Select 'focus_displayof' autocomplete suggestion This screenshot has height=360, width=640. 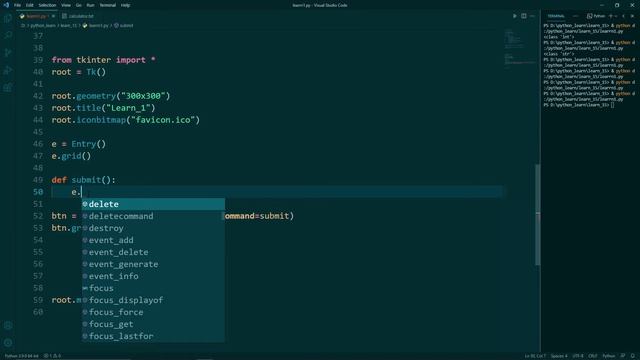point(153,300)
